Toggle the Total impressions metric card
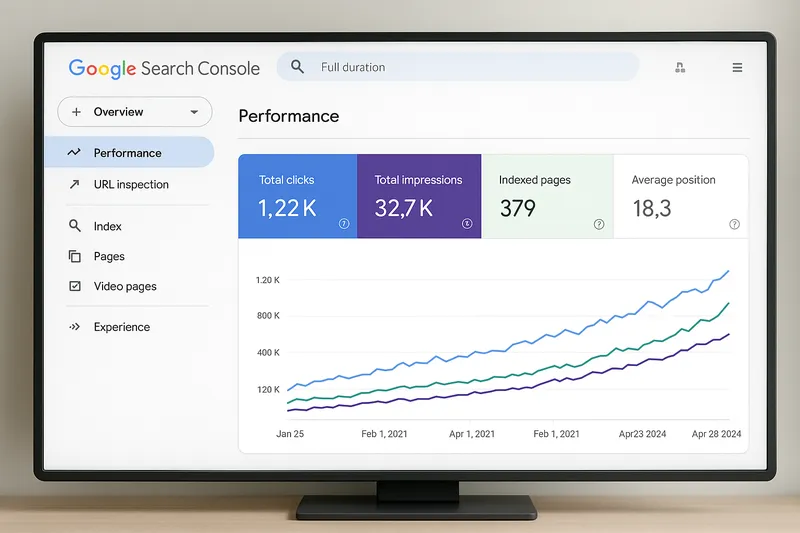The height and width of the screenshot is (533, 800). (419, 196)
